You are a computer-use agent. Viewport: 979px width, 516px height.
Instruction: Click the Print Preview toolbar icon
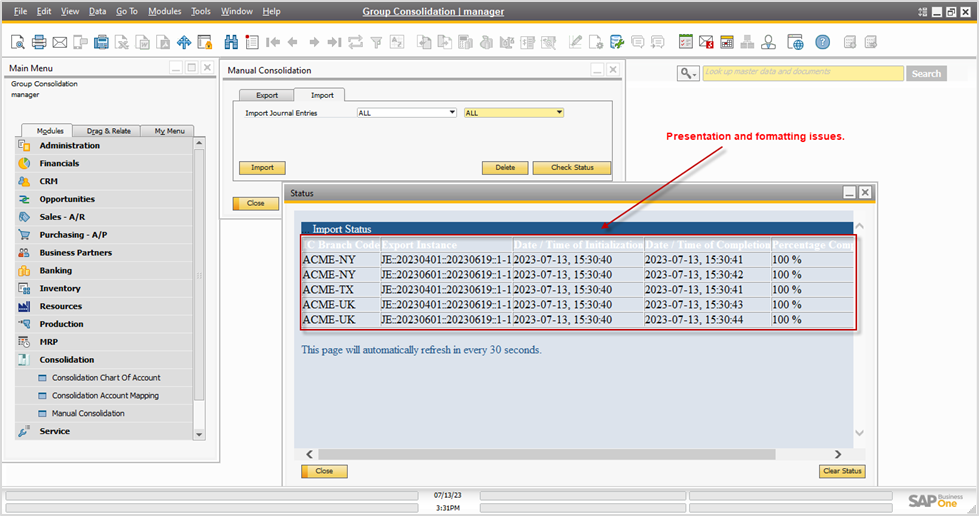click(x=18, y=42)
